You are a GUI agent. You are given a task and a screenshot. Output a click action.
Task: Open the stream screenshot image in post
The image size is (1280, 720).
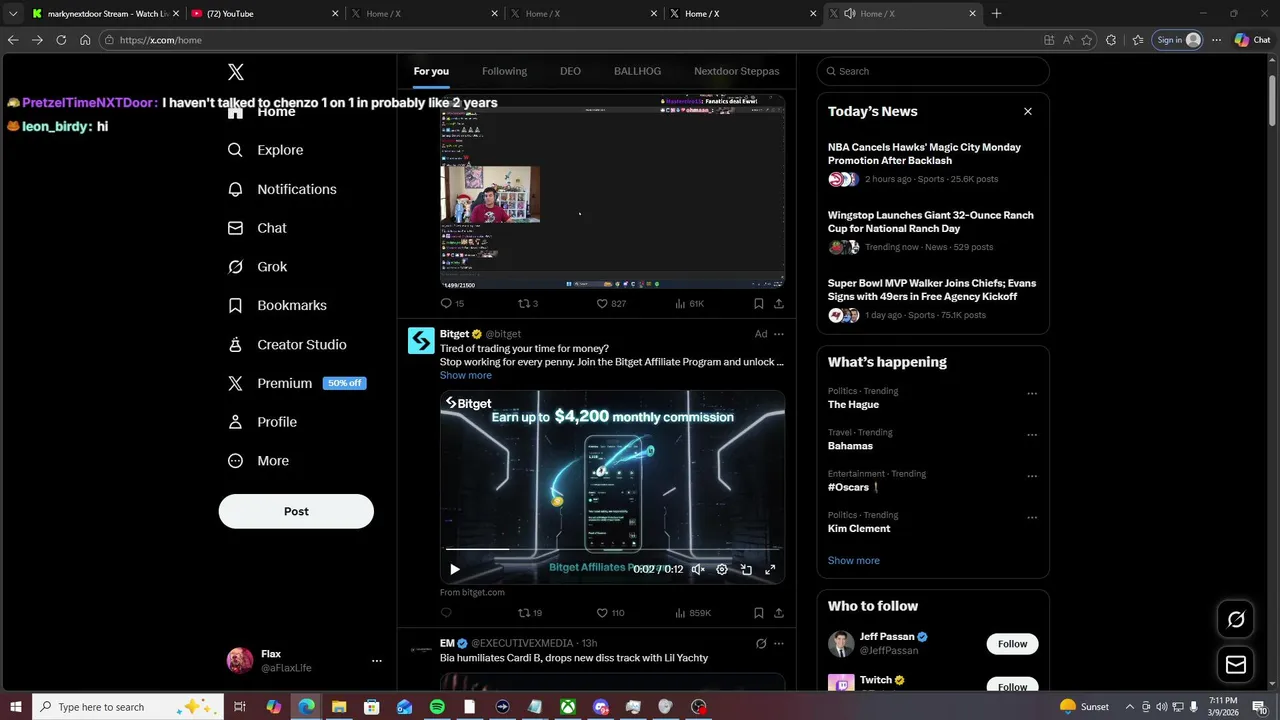(612, 192)
